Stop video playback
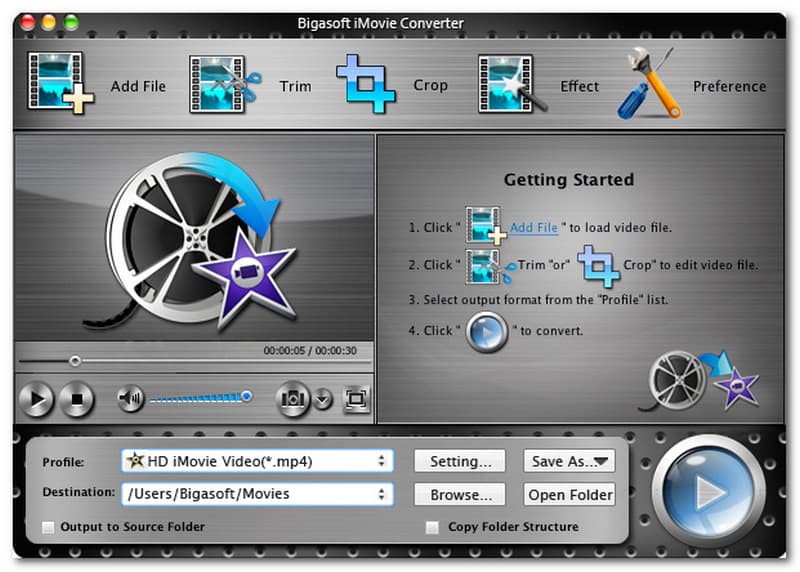800x572 pixels. coord(75,401)
